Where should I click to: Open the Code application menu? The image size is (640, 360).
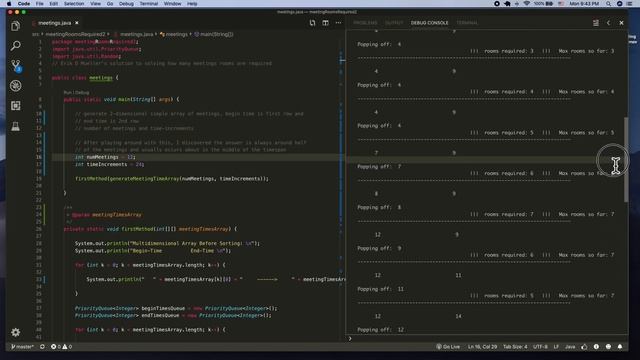24,4
